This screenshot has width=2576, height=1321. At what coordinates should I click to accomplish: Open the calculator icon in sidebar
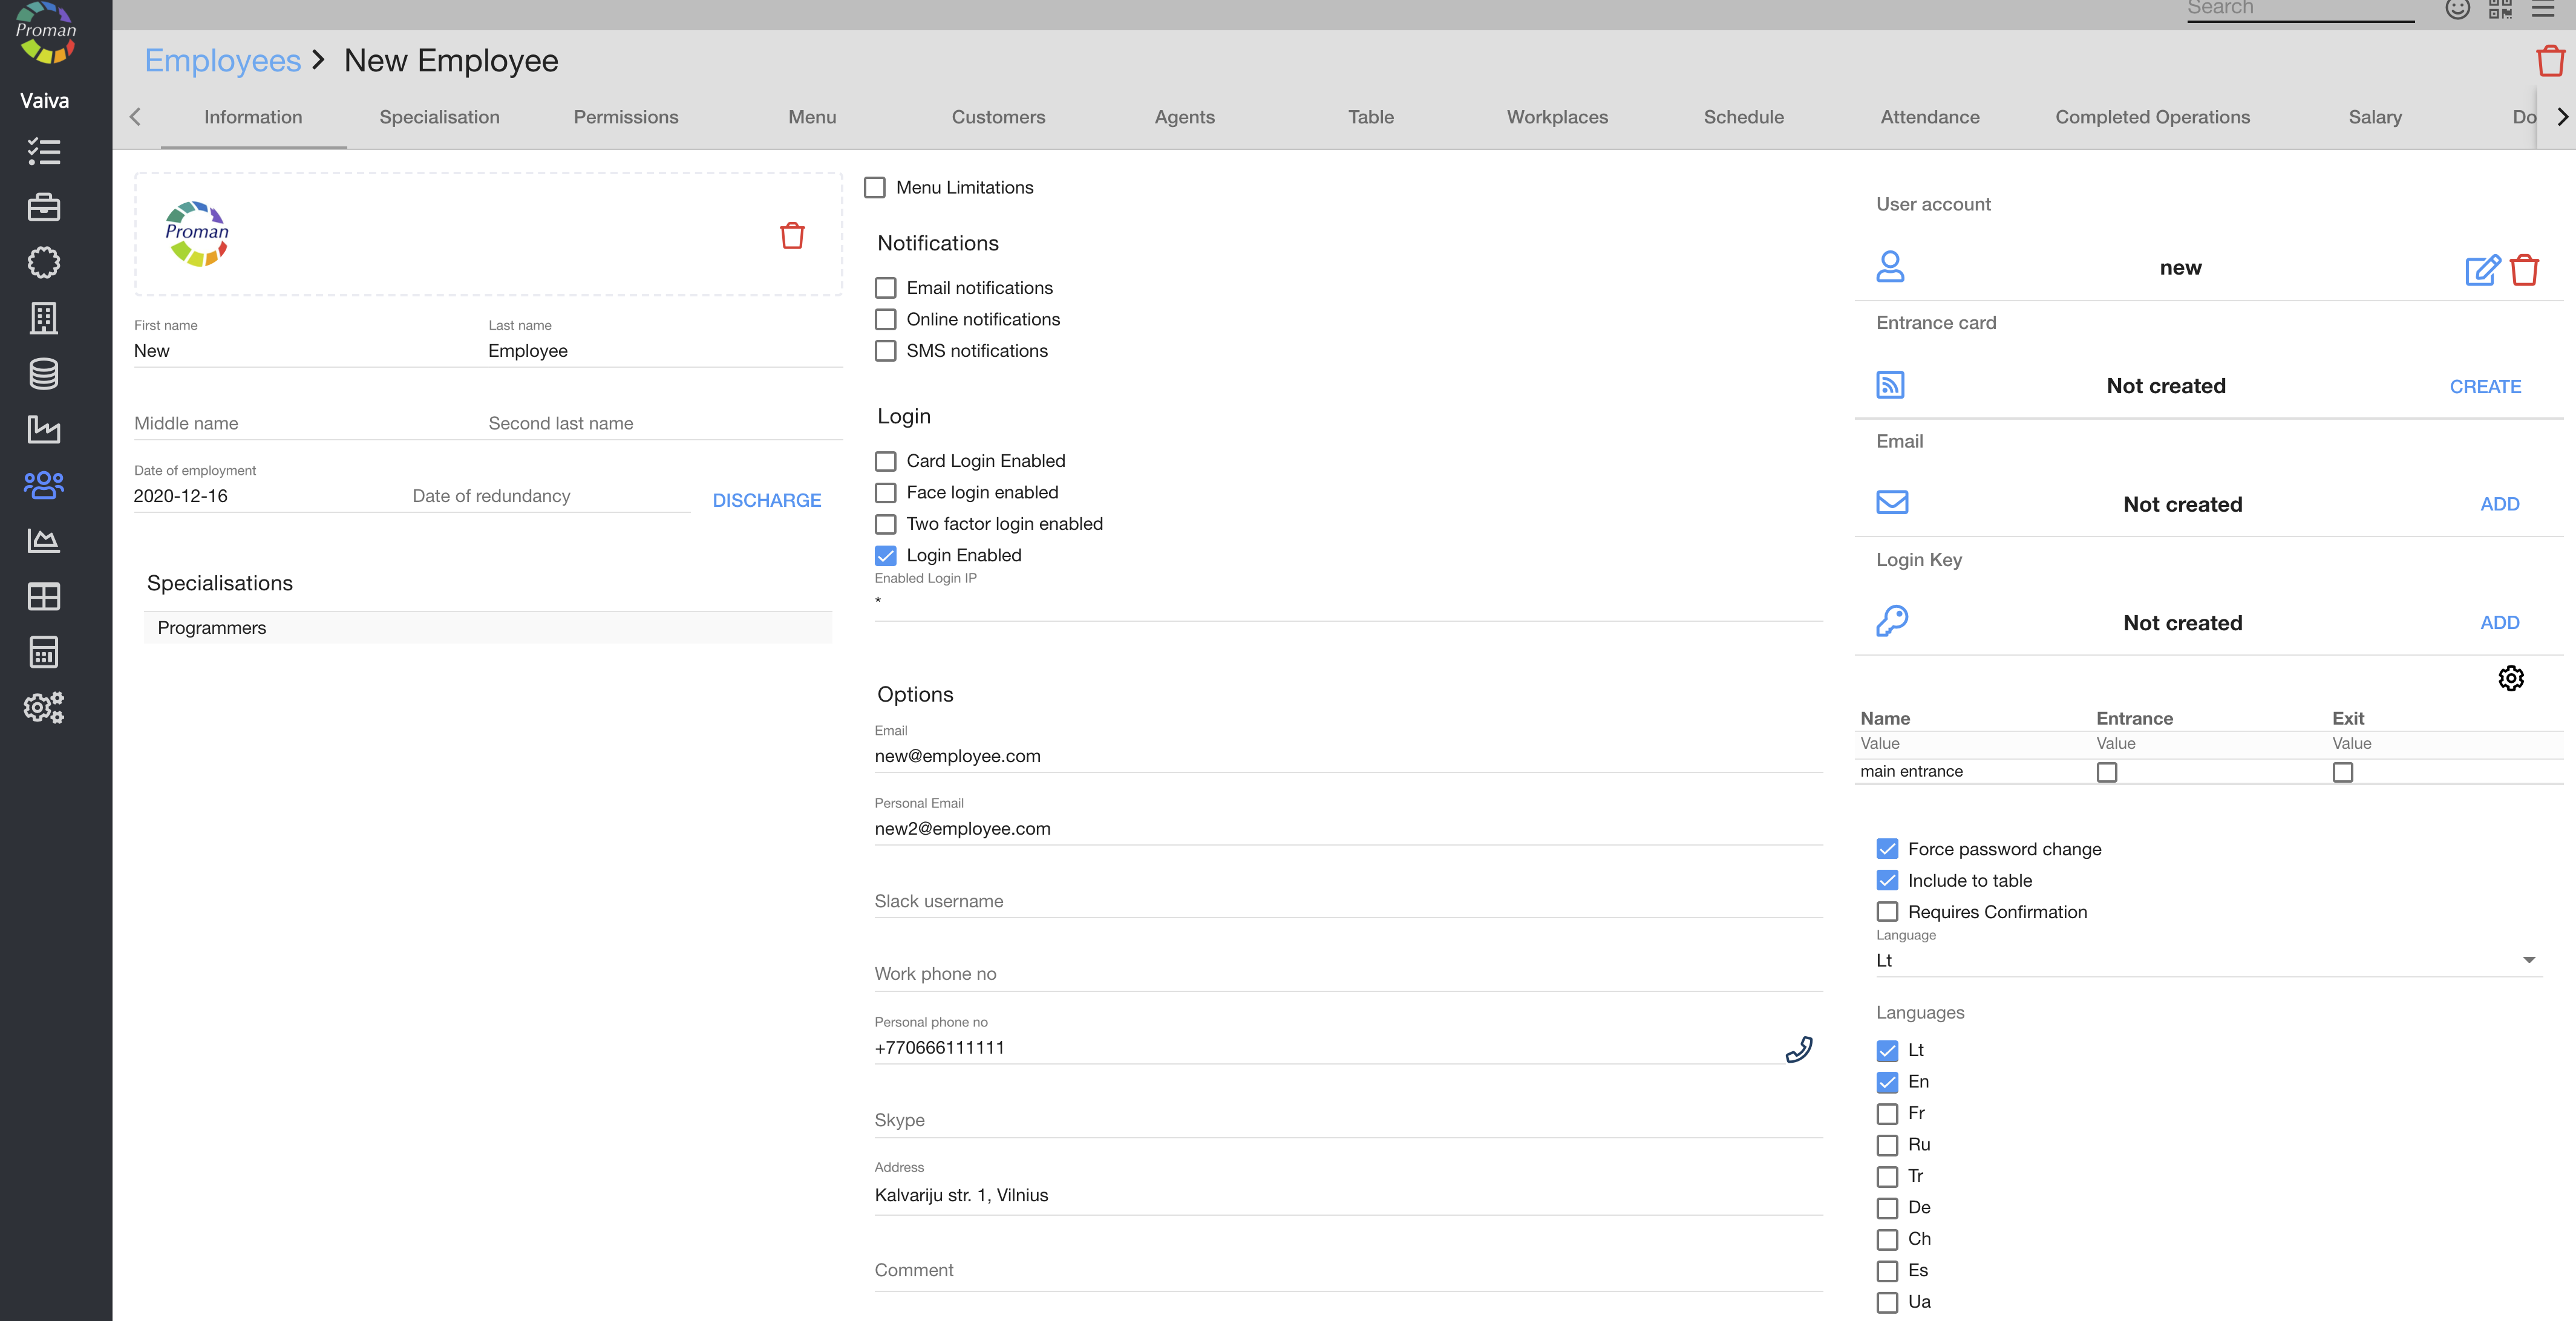pyautogui.click(x=44, y=652)
